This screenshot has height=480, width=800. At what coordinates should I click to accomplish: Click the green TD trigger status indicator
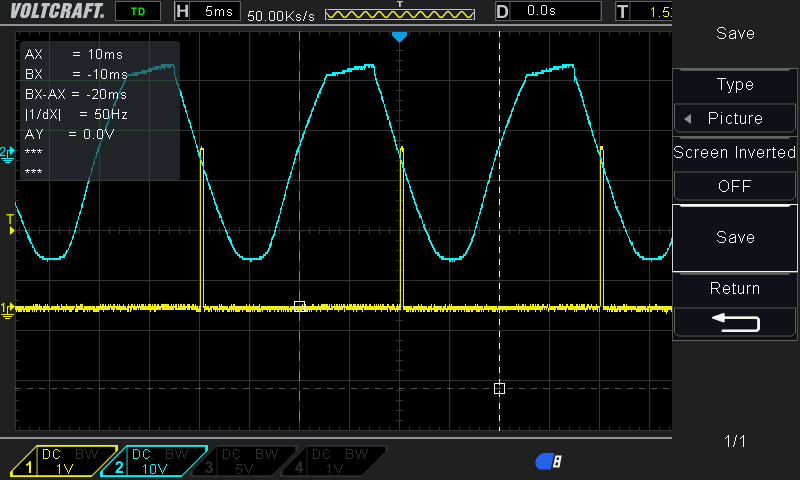[137, 12]
